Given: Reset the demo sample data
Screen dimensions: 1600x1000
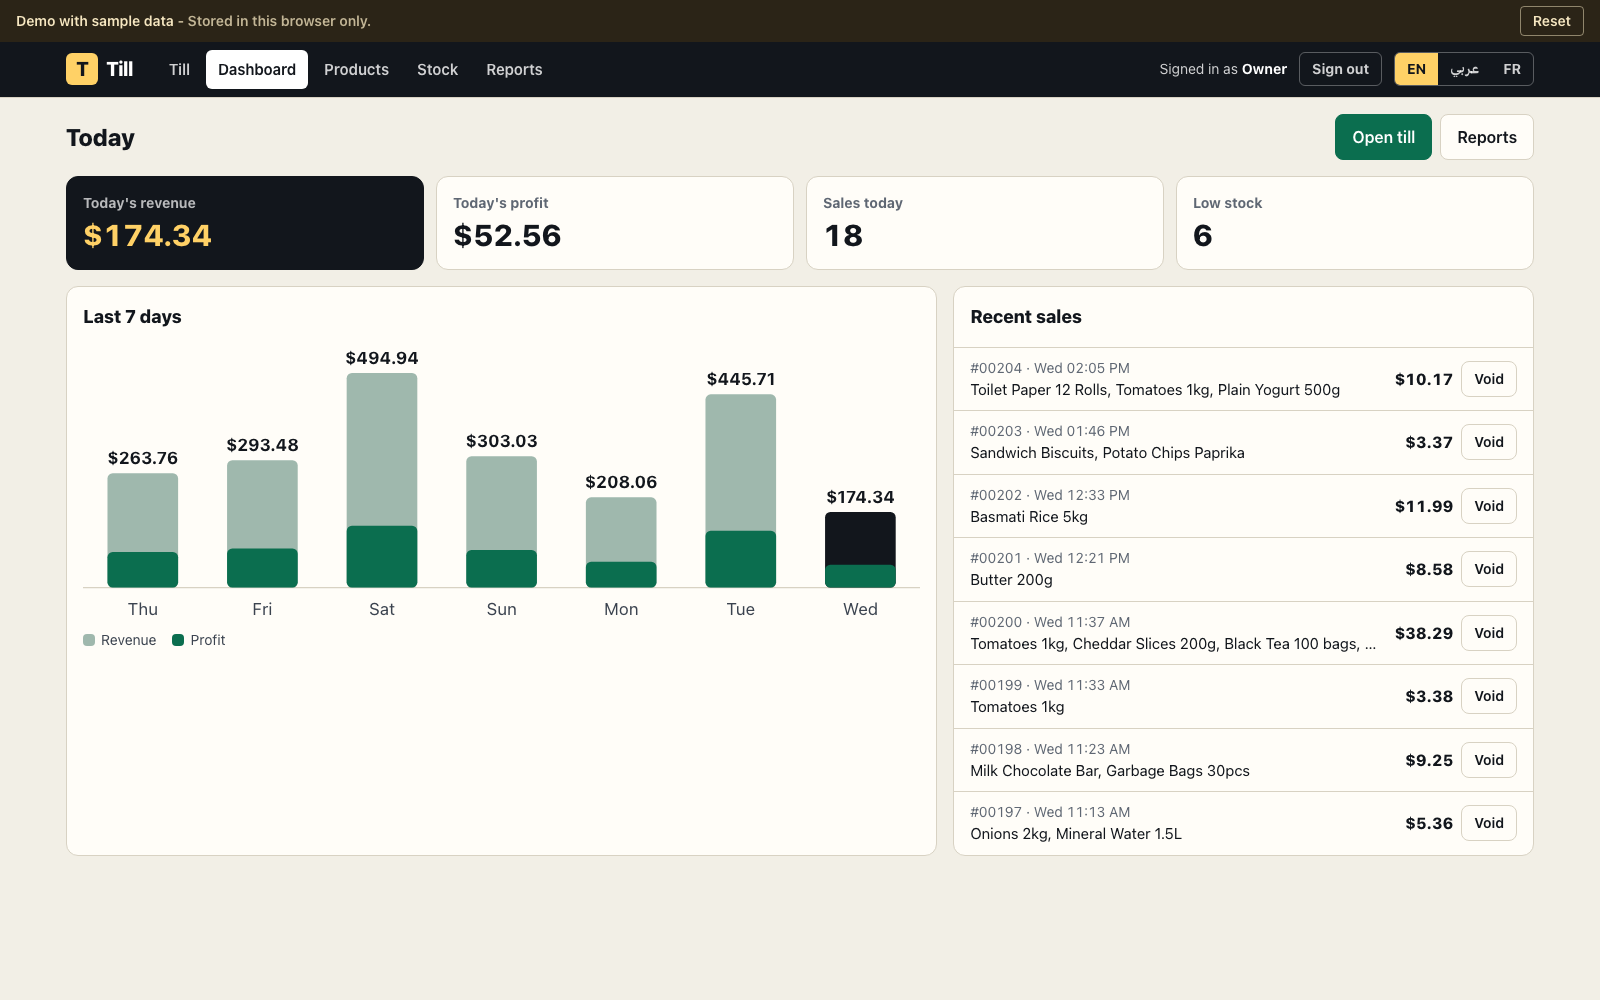Looking at the screenshot, I should click(1551, 21).
